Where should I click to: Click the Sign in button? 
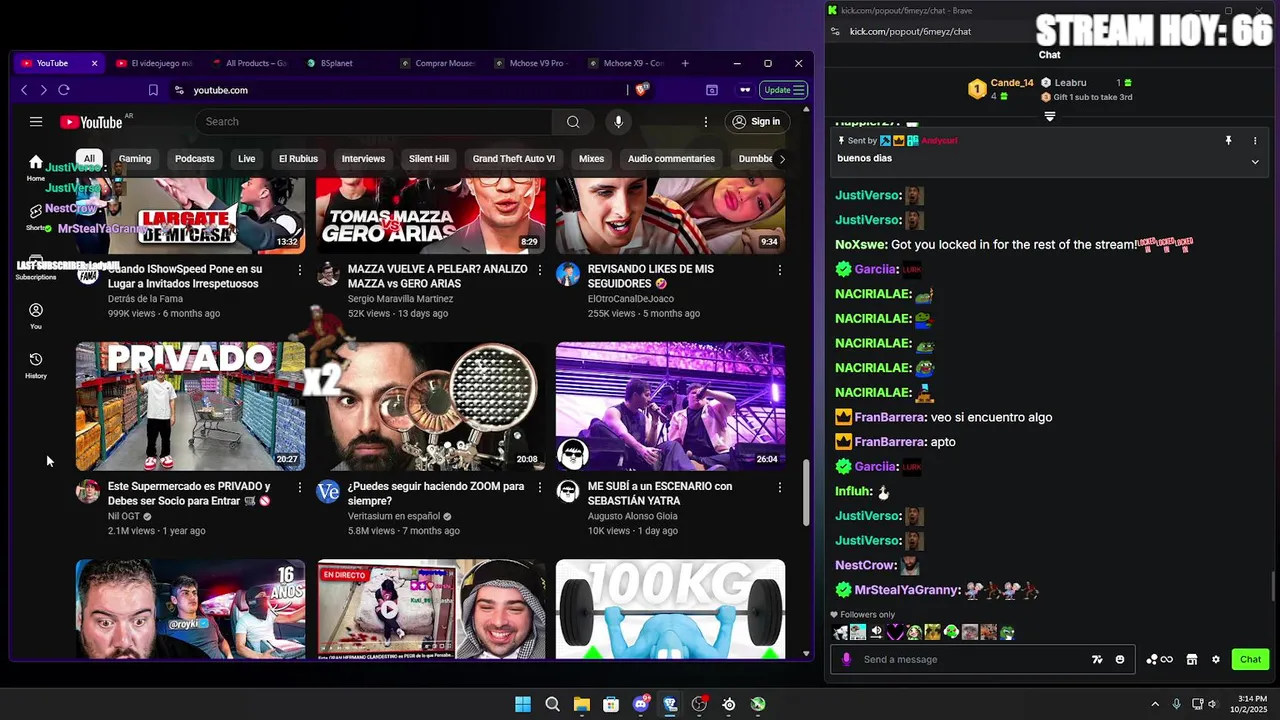click(756, 122)
